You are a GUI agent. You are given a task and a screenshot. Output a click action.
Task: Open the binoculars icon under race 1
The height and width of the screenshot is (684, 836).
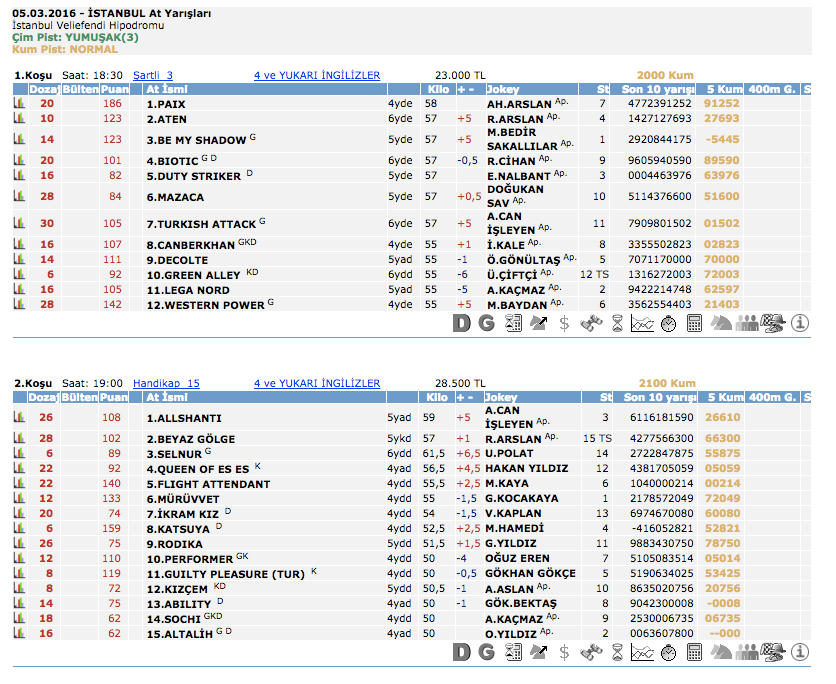pyautogui.click(x=591, y=323)
